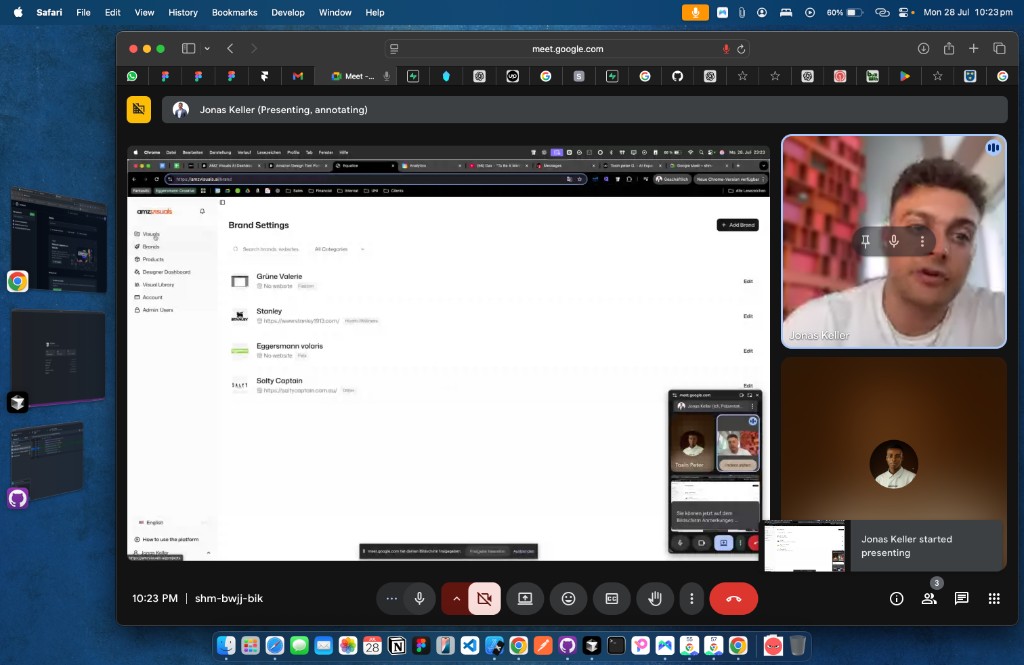This screenshot has width=1024, height=665.
Task: Open Finder from the Dock
Action: [226, 646]
